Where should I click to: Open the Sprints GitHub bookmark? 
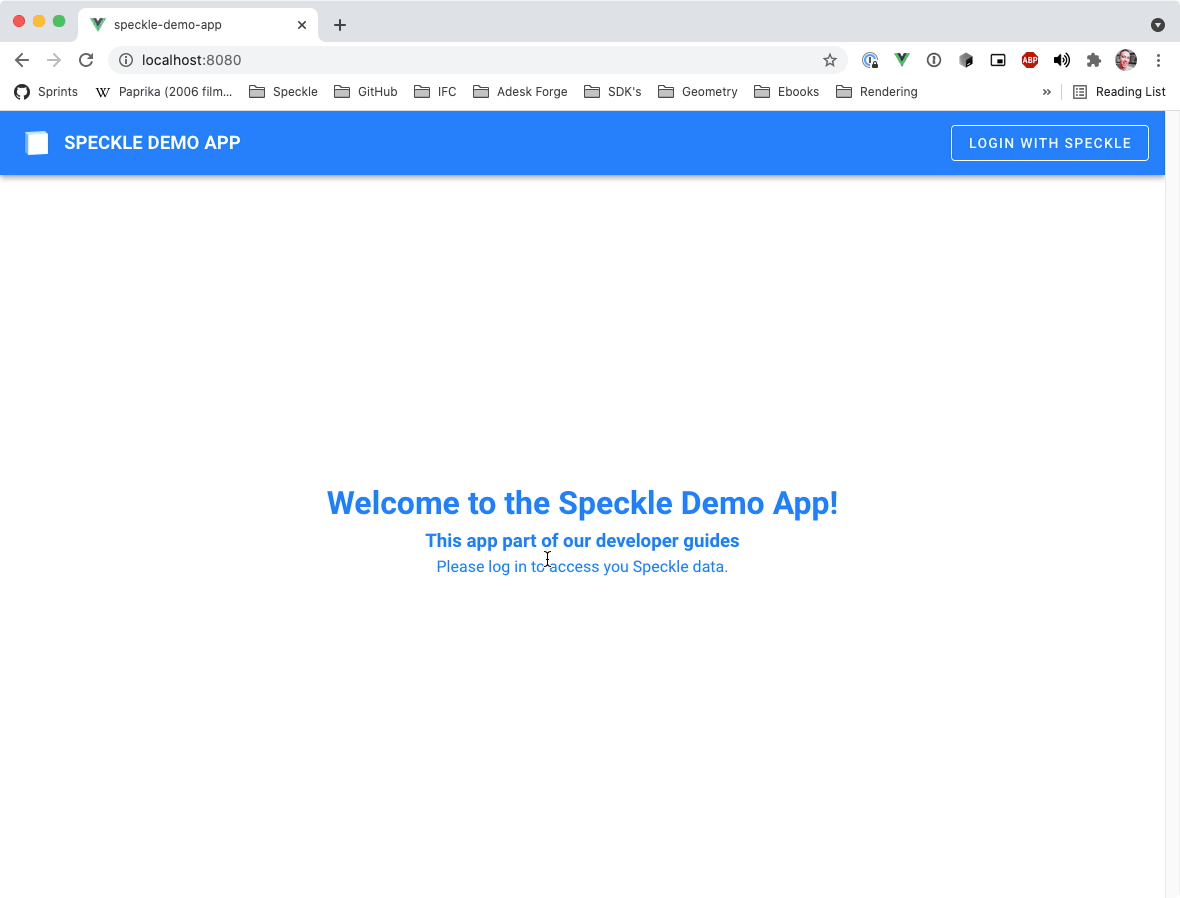[46, 92]
